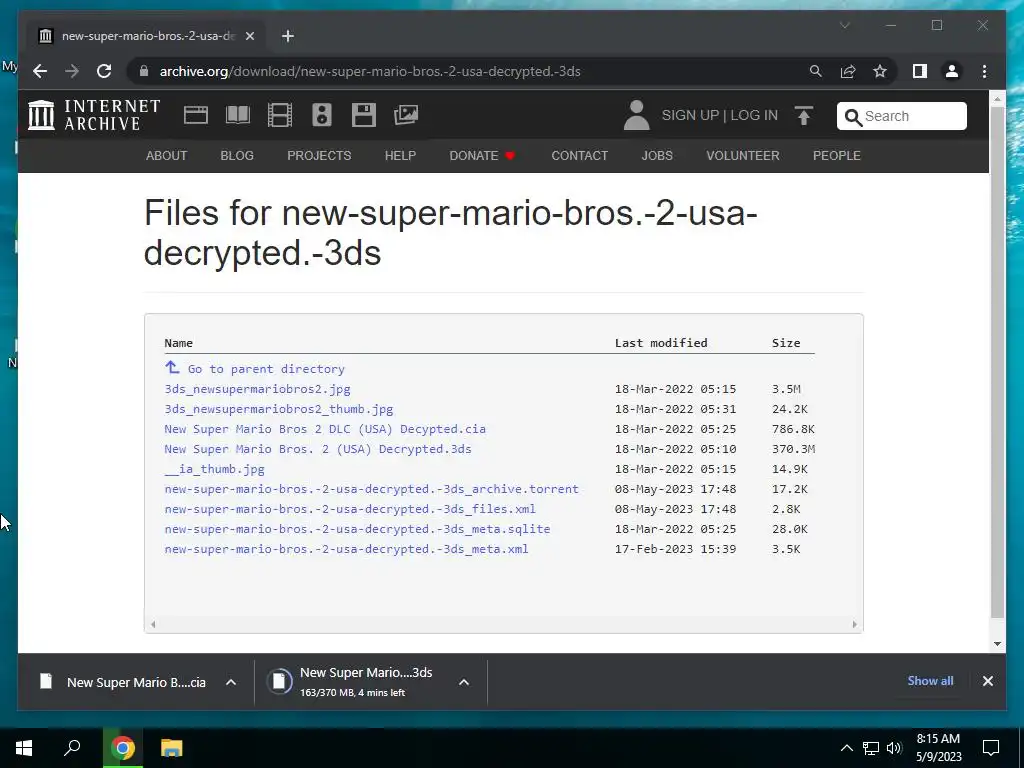Click the magnifier inside Archive search box
Screen dimensions: 1024x768
(x=853, y=117)
